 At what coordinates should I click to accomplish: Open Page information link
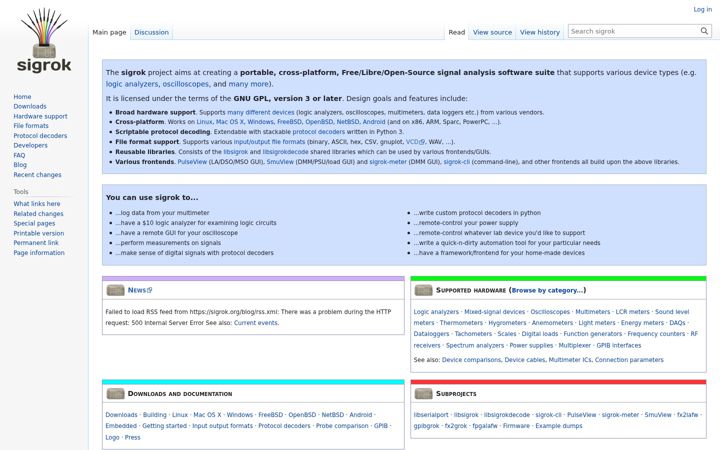coord(39,253)
